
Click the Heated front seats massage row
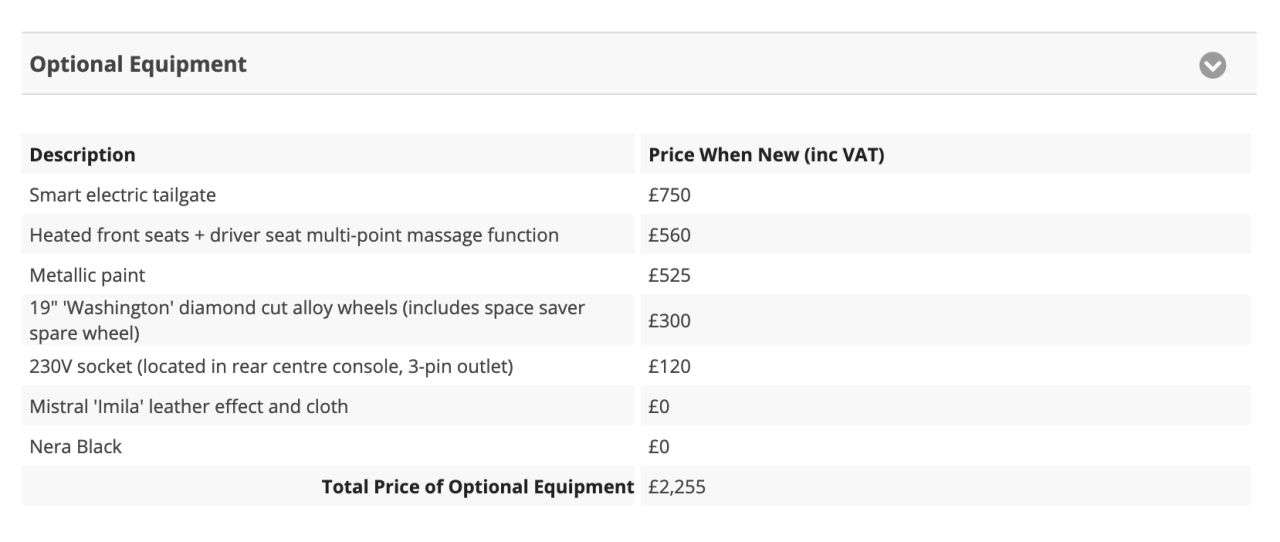coord(294,235)
